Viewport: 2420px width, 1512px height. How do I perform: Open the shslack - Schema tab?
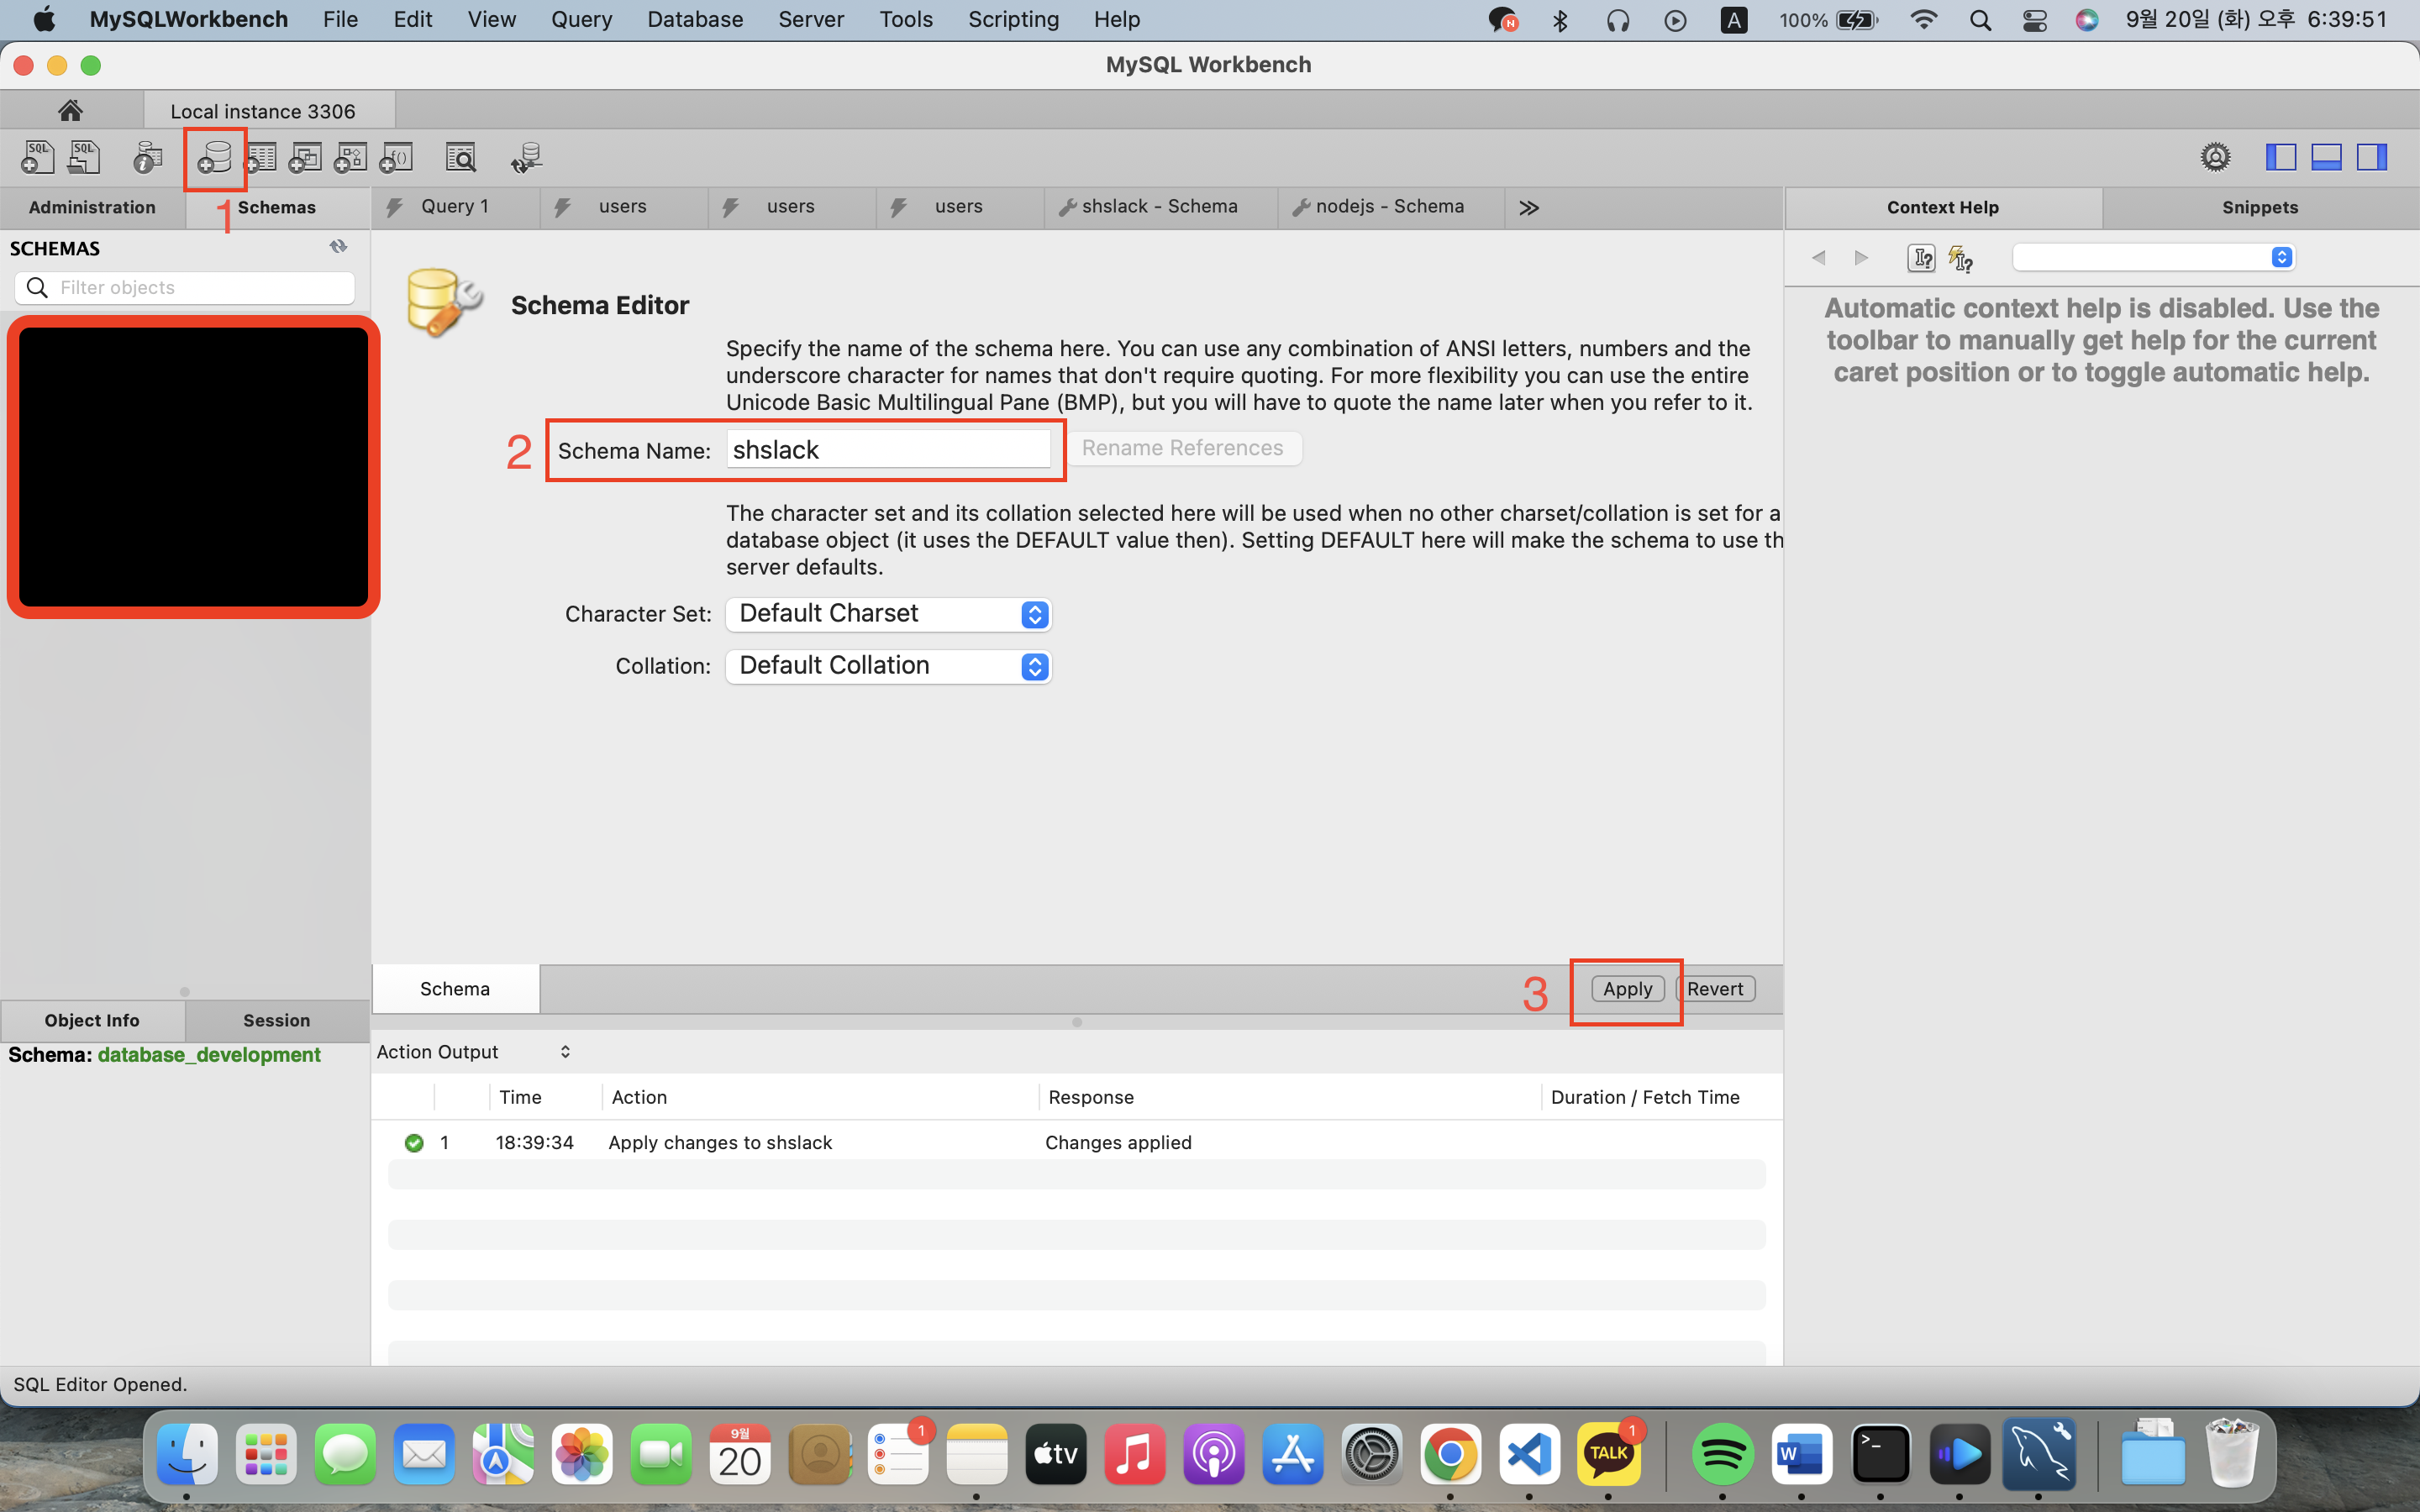click(1160, 206)
